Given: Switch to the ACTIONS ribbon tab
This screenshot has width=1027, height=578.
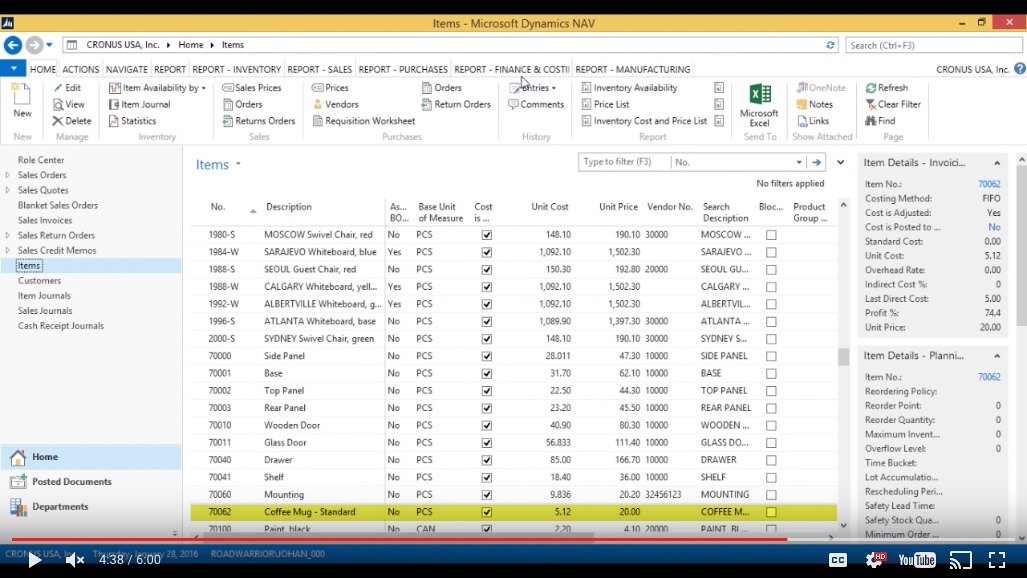Looking at the screenshot, I should (81, 69).
